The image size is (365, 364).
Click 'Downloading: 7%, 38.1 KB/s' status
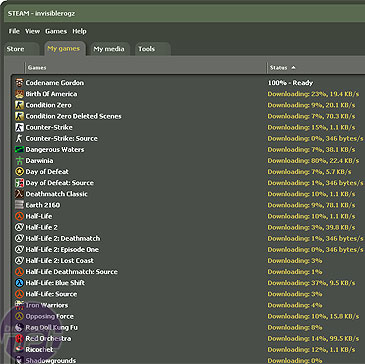tap(311, 150)
